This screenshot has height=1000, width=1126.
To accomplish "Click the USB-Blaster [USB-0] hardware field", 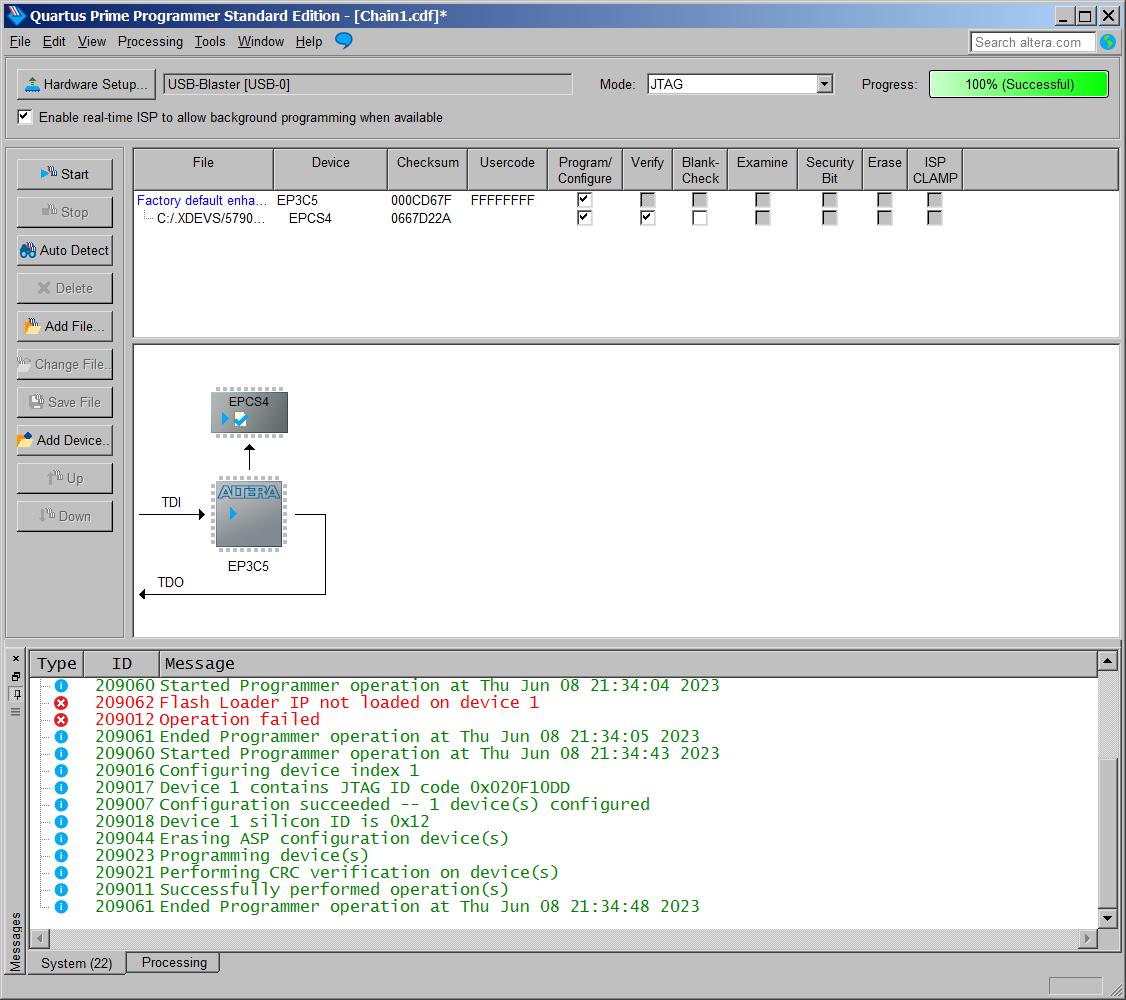I will point(368,85).
